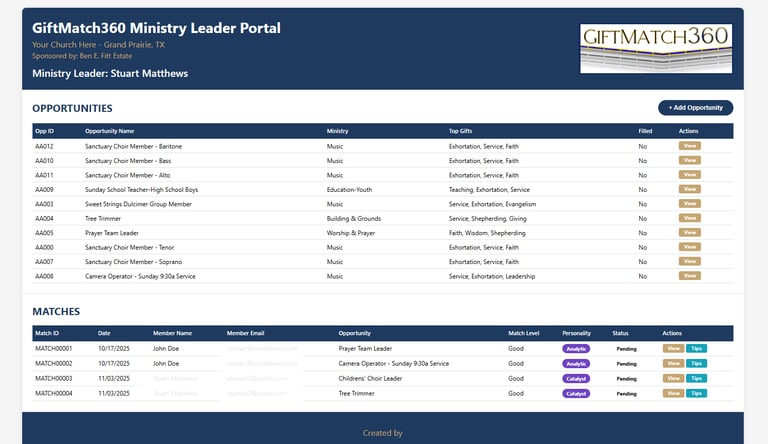View opportunity AA012 Baritone row

click(x=690, y=146)
